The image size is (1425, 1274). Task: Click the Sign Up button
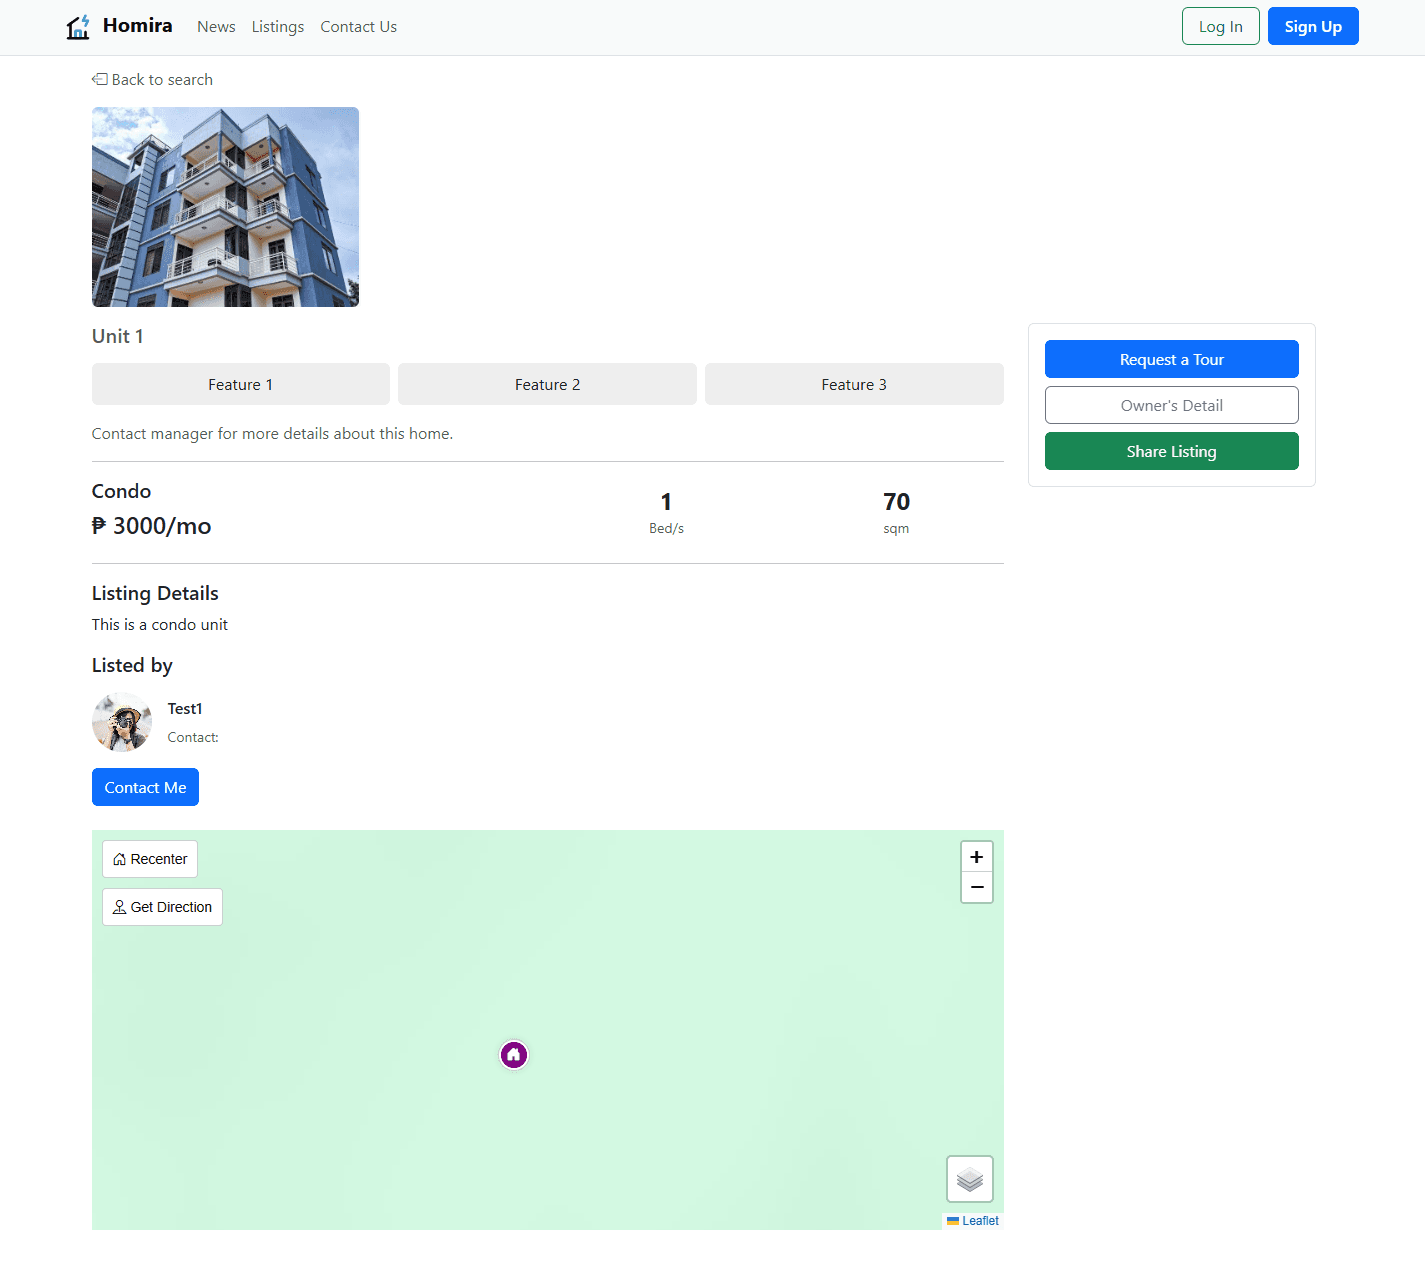[x=1313, y=26]
